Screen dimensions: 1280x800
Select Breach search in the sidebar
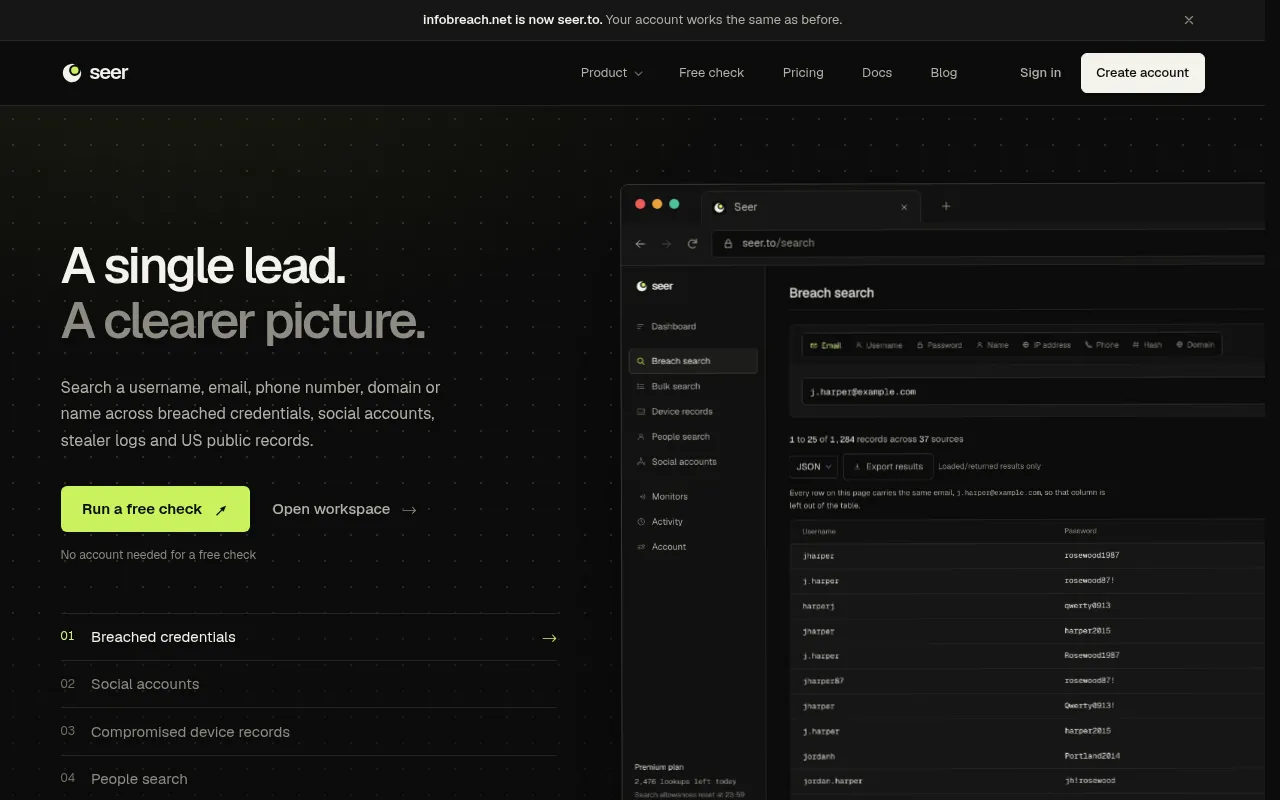692,361
